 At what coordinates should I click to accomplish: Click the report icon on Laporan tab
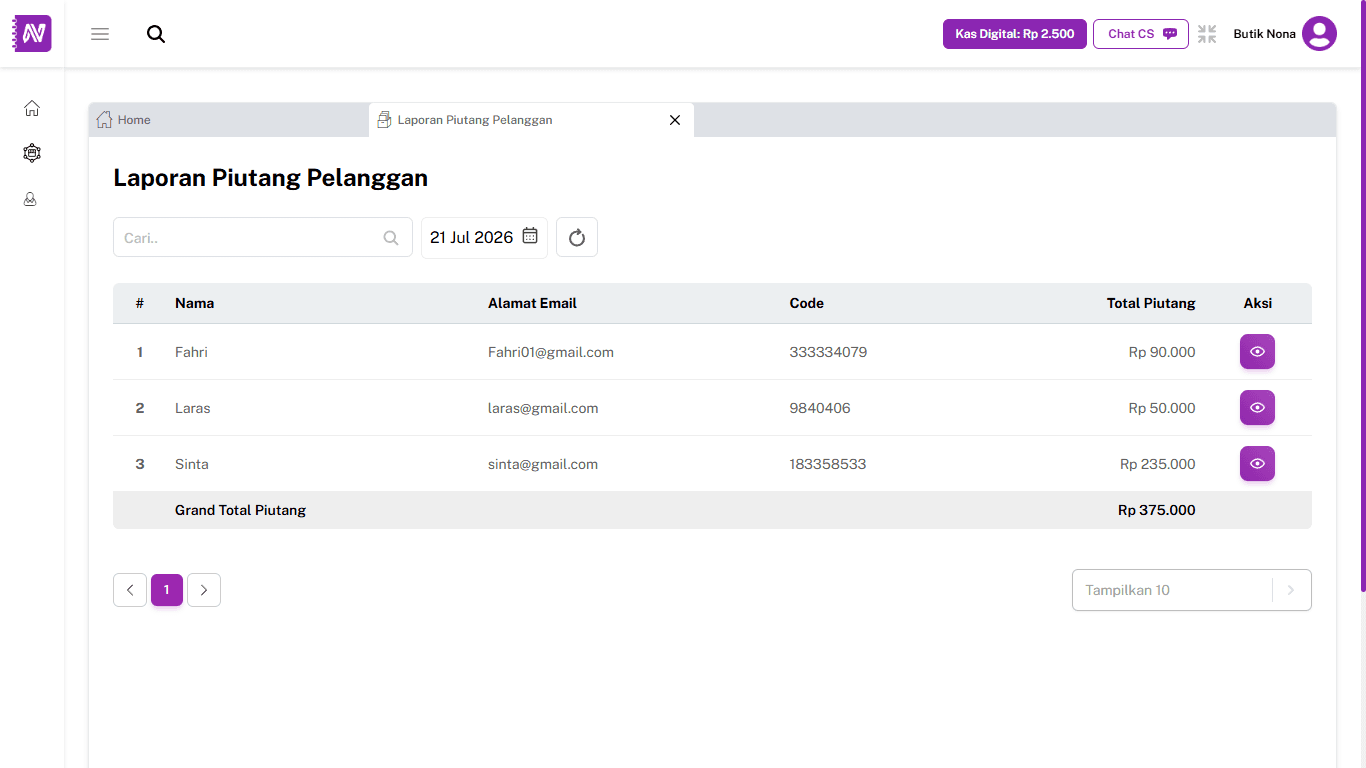pos(384,120)
